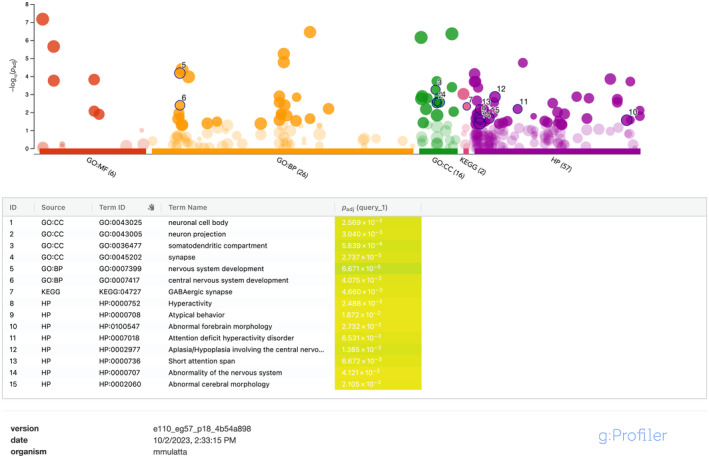The image size is (709, 458).
Task: Select the 'neuronal cell body' term name
Action: (x=198, y=222)
